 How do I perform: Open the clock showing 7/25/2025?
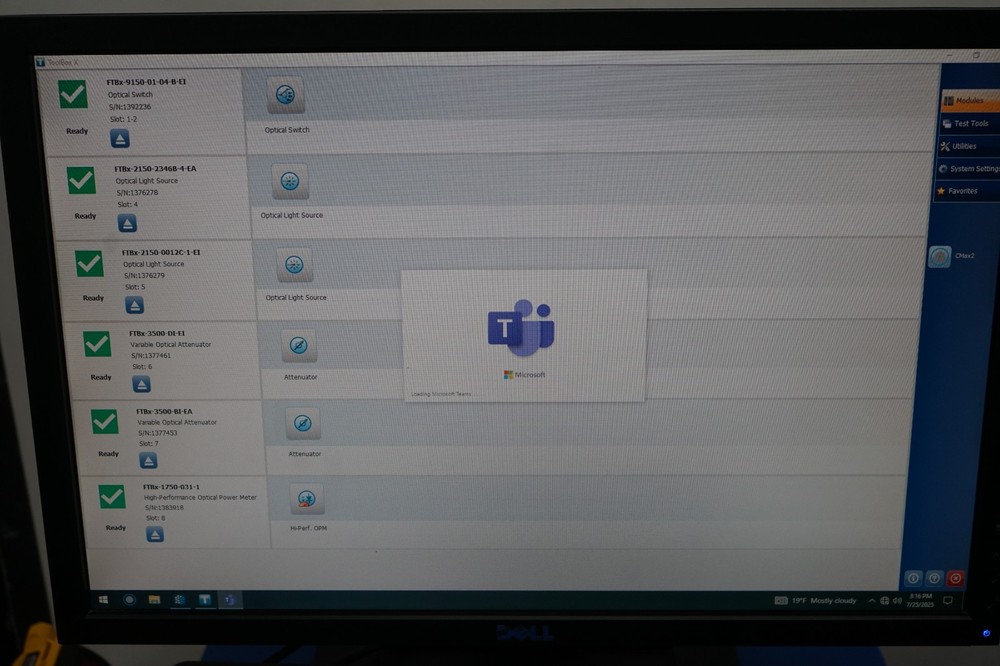click(920, 600)
